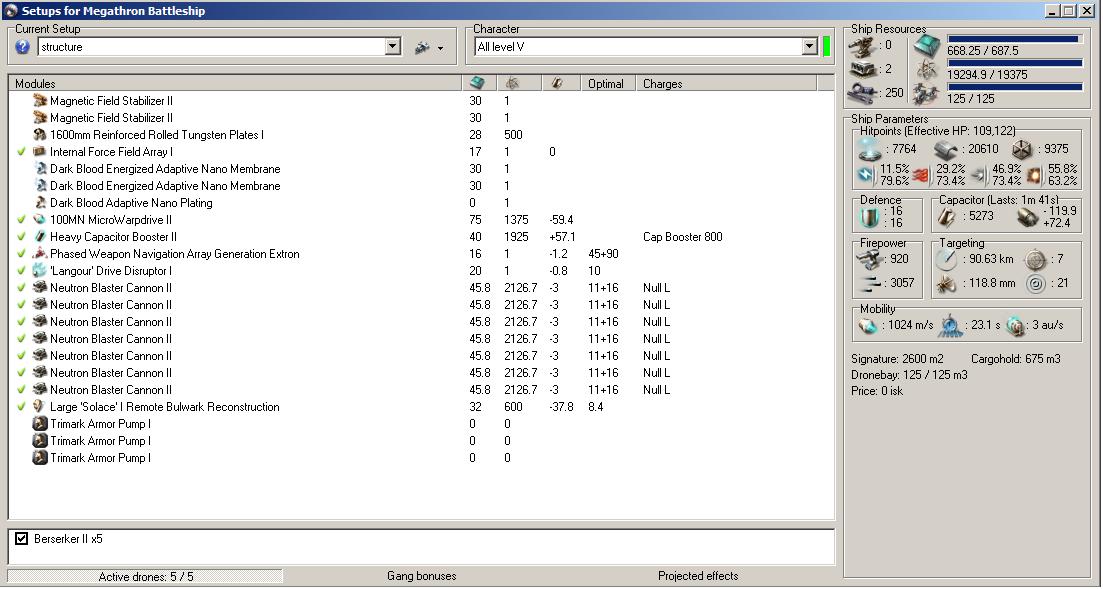Viewport: 1103px width, 589px height.
Task: Click the Cargohold: 675 m3 text
Action: click(1015, 359)
